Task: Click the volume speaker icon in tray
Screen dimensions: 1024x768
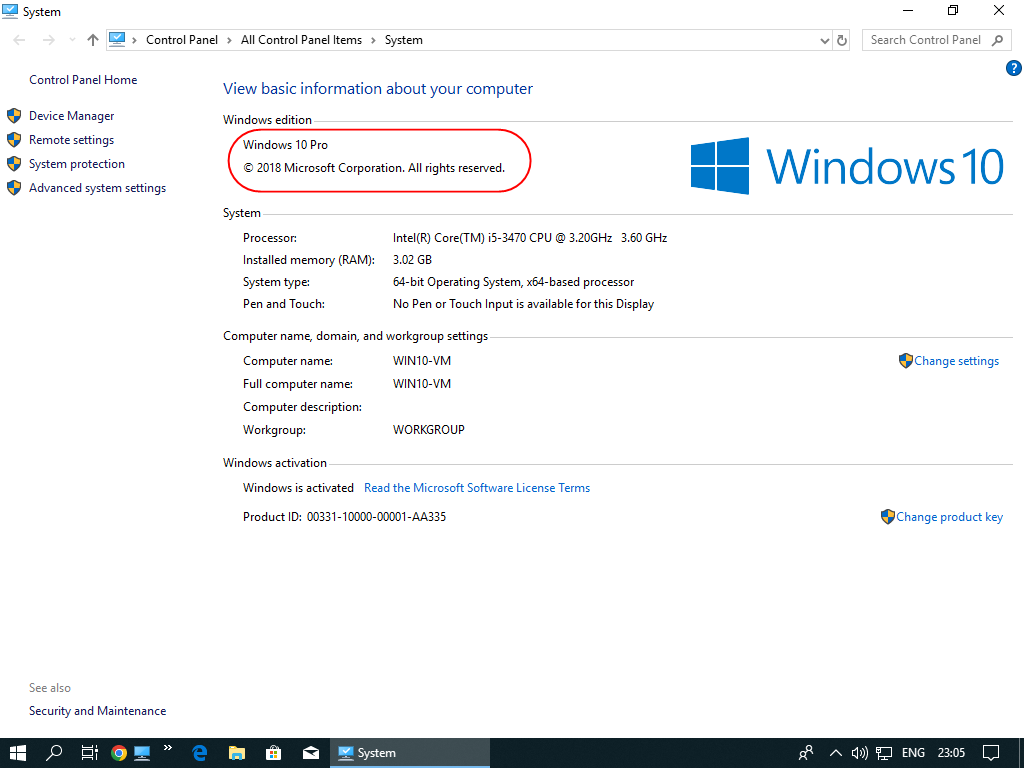Action: [859, 753]
